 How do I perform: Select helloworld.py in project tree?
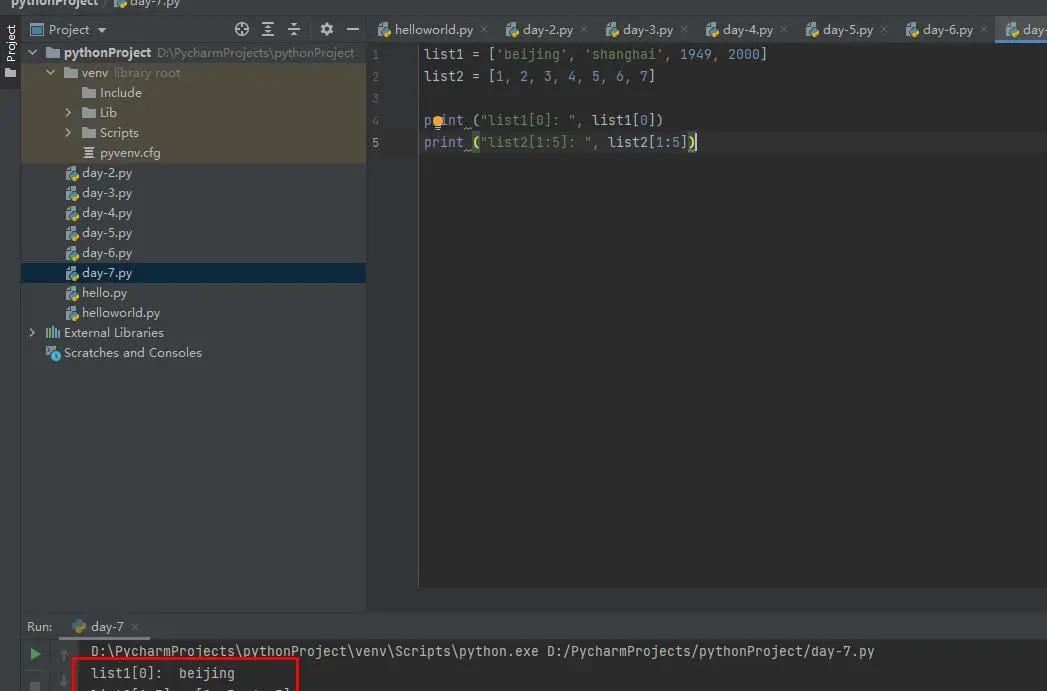click(x=121, y=313)
